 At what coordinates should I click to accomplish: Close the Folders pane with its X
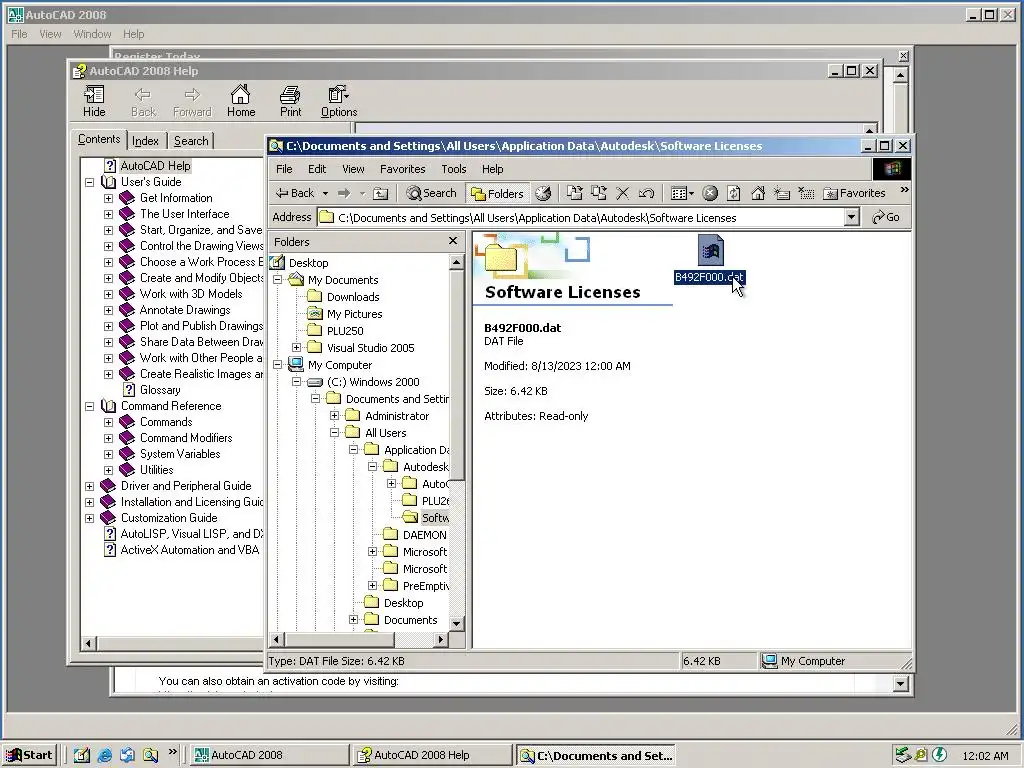tap(453, 242)
